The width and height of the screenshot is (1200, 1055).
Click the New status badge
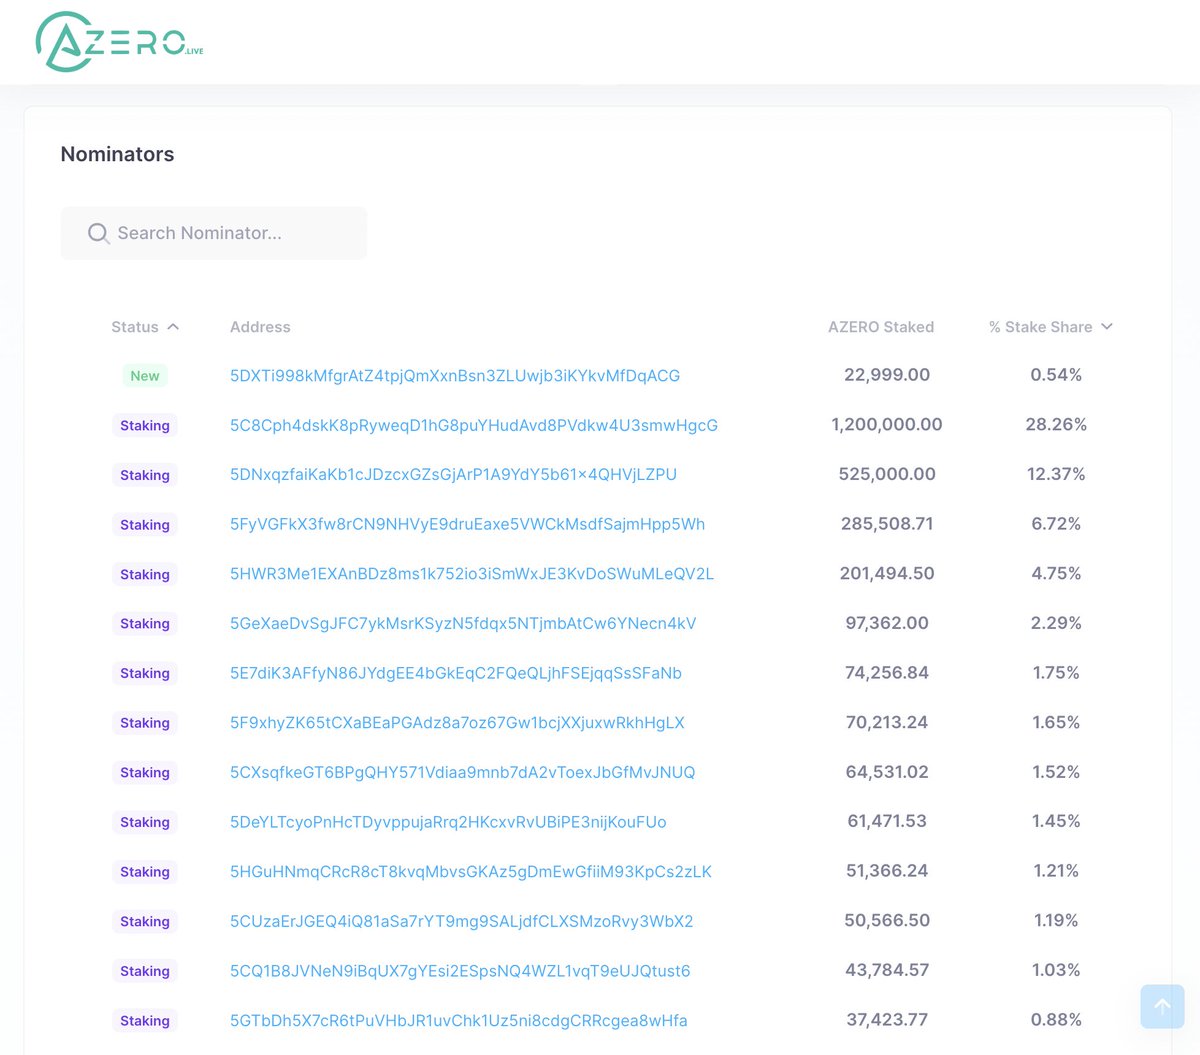click(145, 376)
